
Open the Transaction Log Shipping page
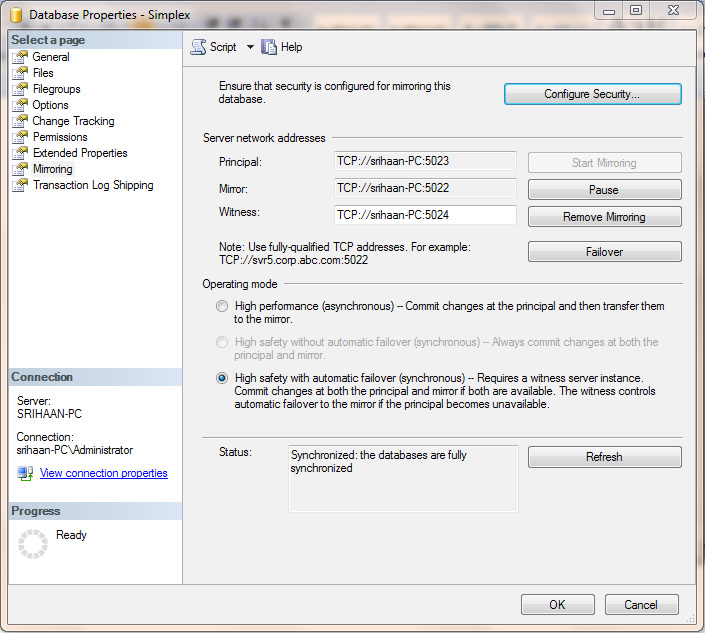pyautogui.click(x=93, y=185)
